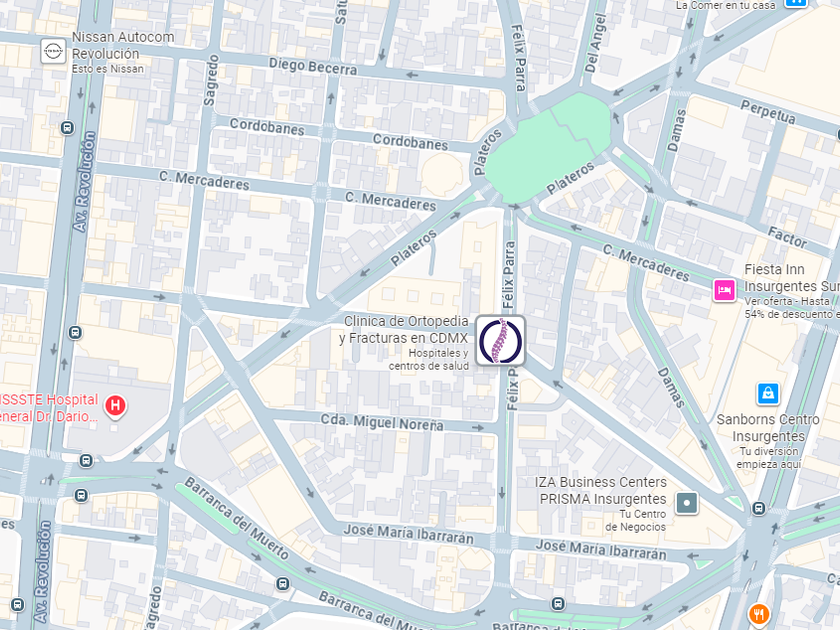Viewport: 840px width, 630px height.
Task: Click the Fiesta Inn pink hotel marker
Action: 724,290
